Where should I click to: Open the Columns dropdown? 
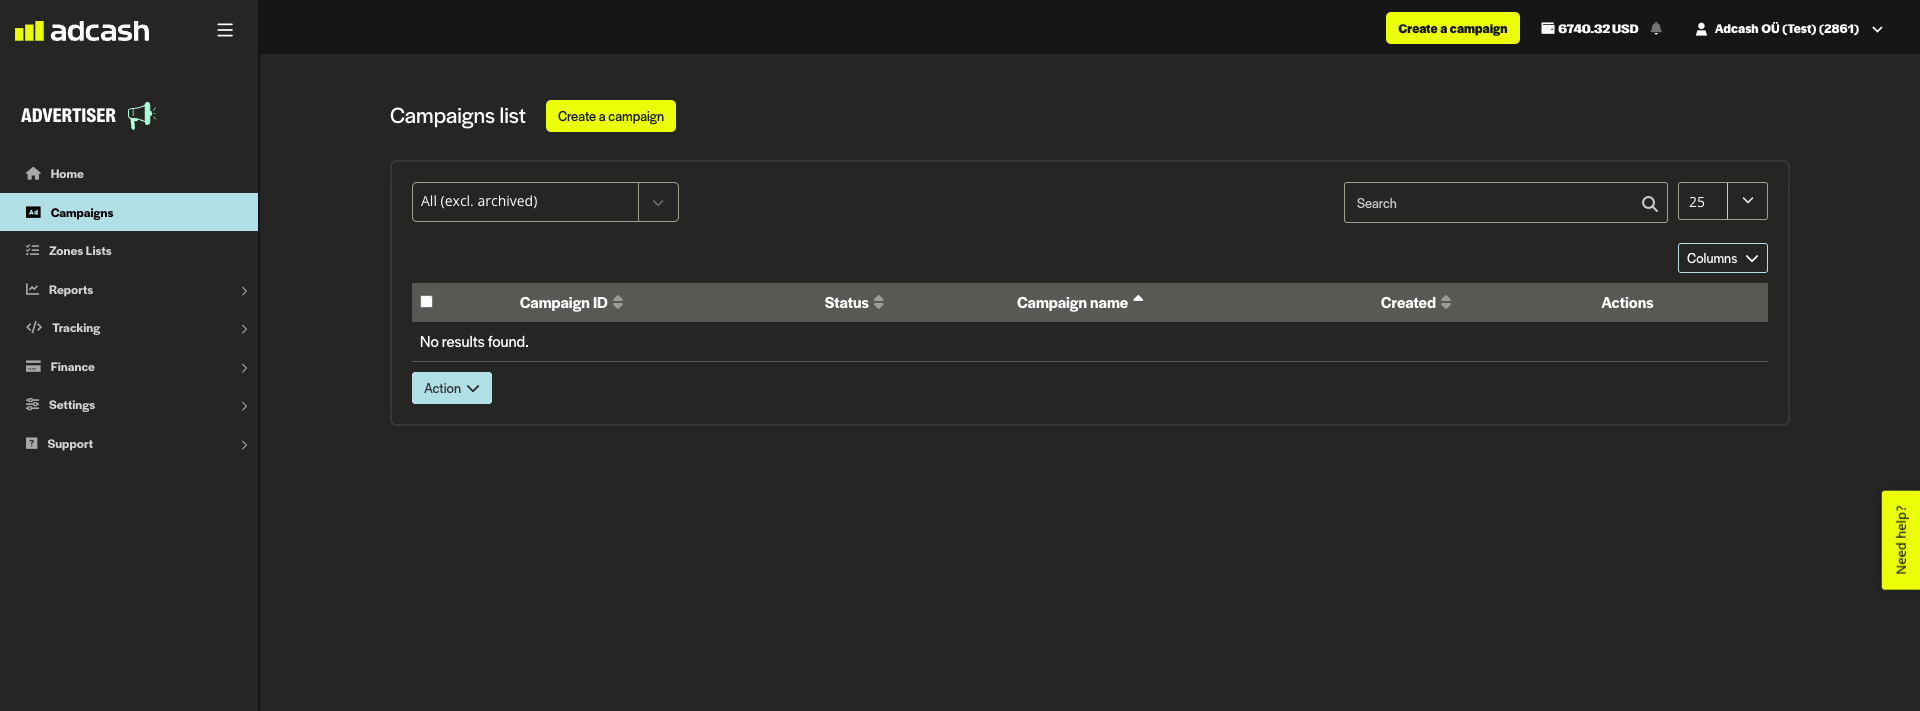click(1722, 258)
